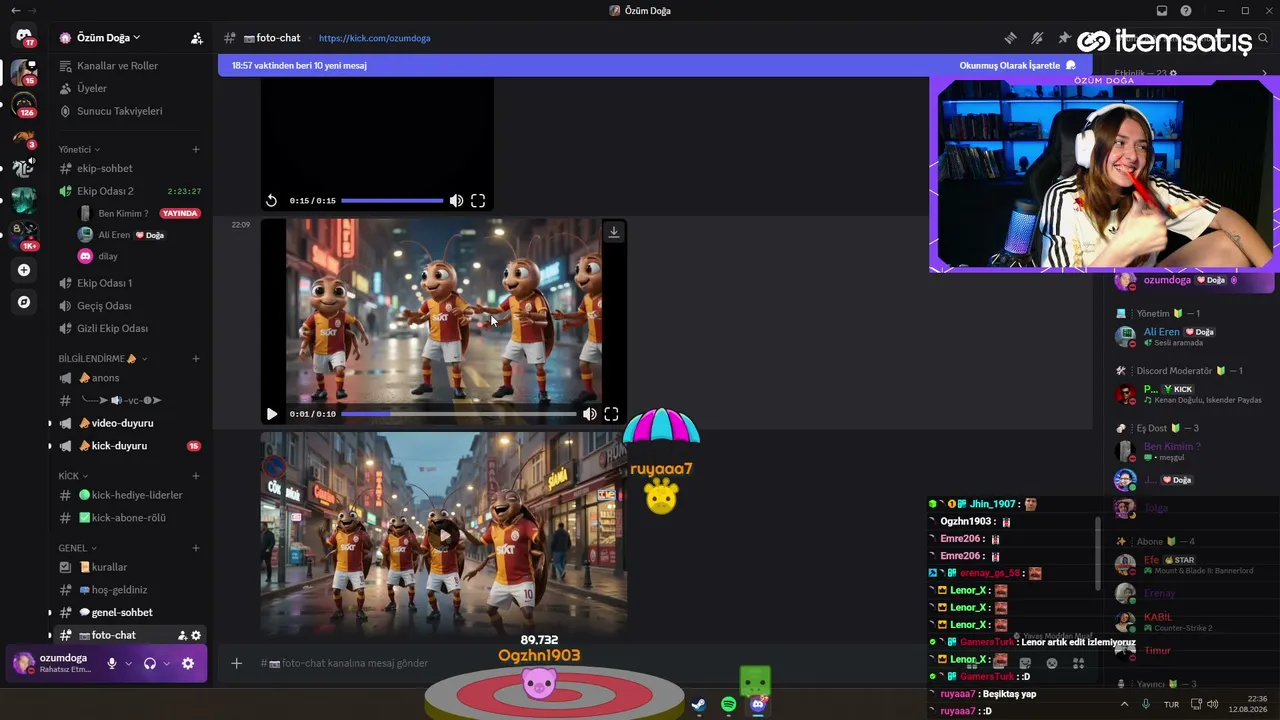Download the first cockroach video

pyautogui.click(x=614, y=232)
